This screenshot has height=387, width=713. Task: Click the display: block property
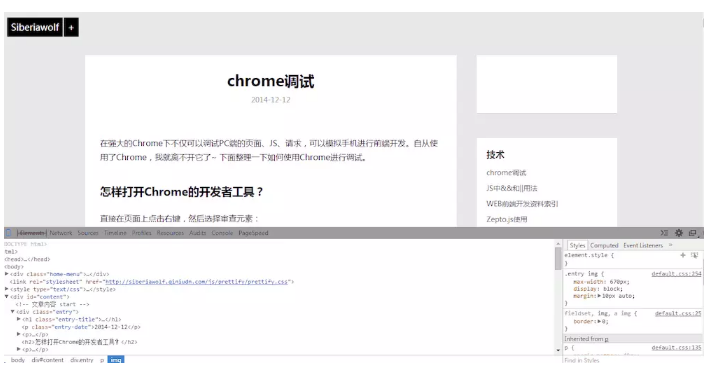click(598, 289)
